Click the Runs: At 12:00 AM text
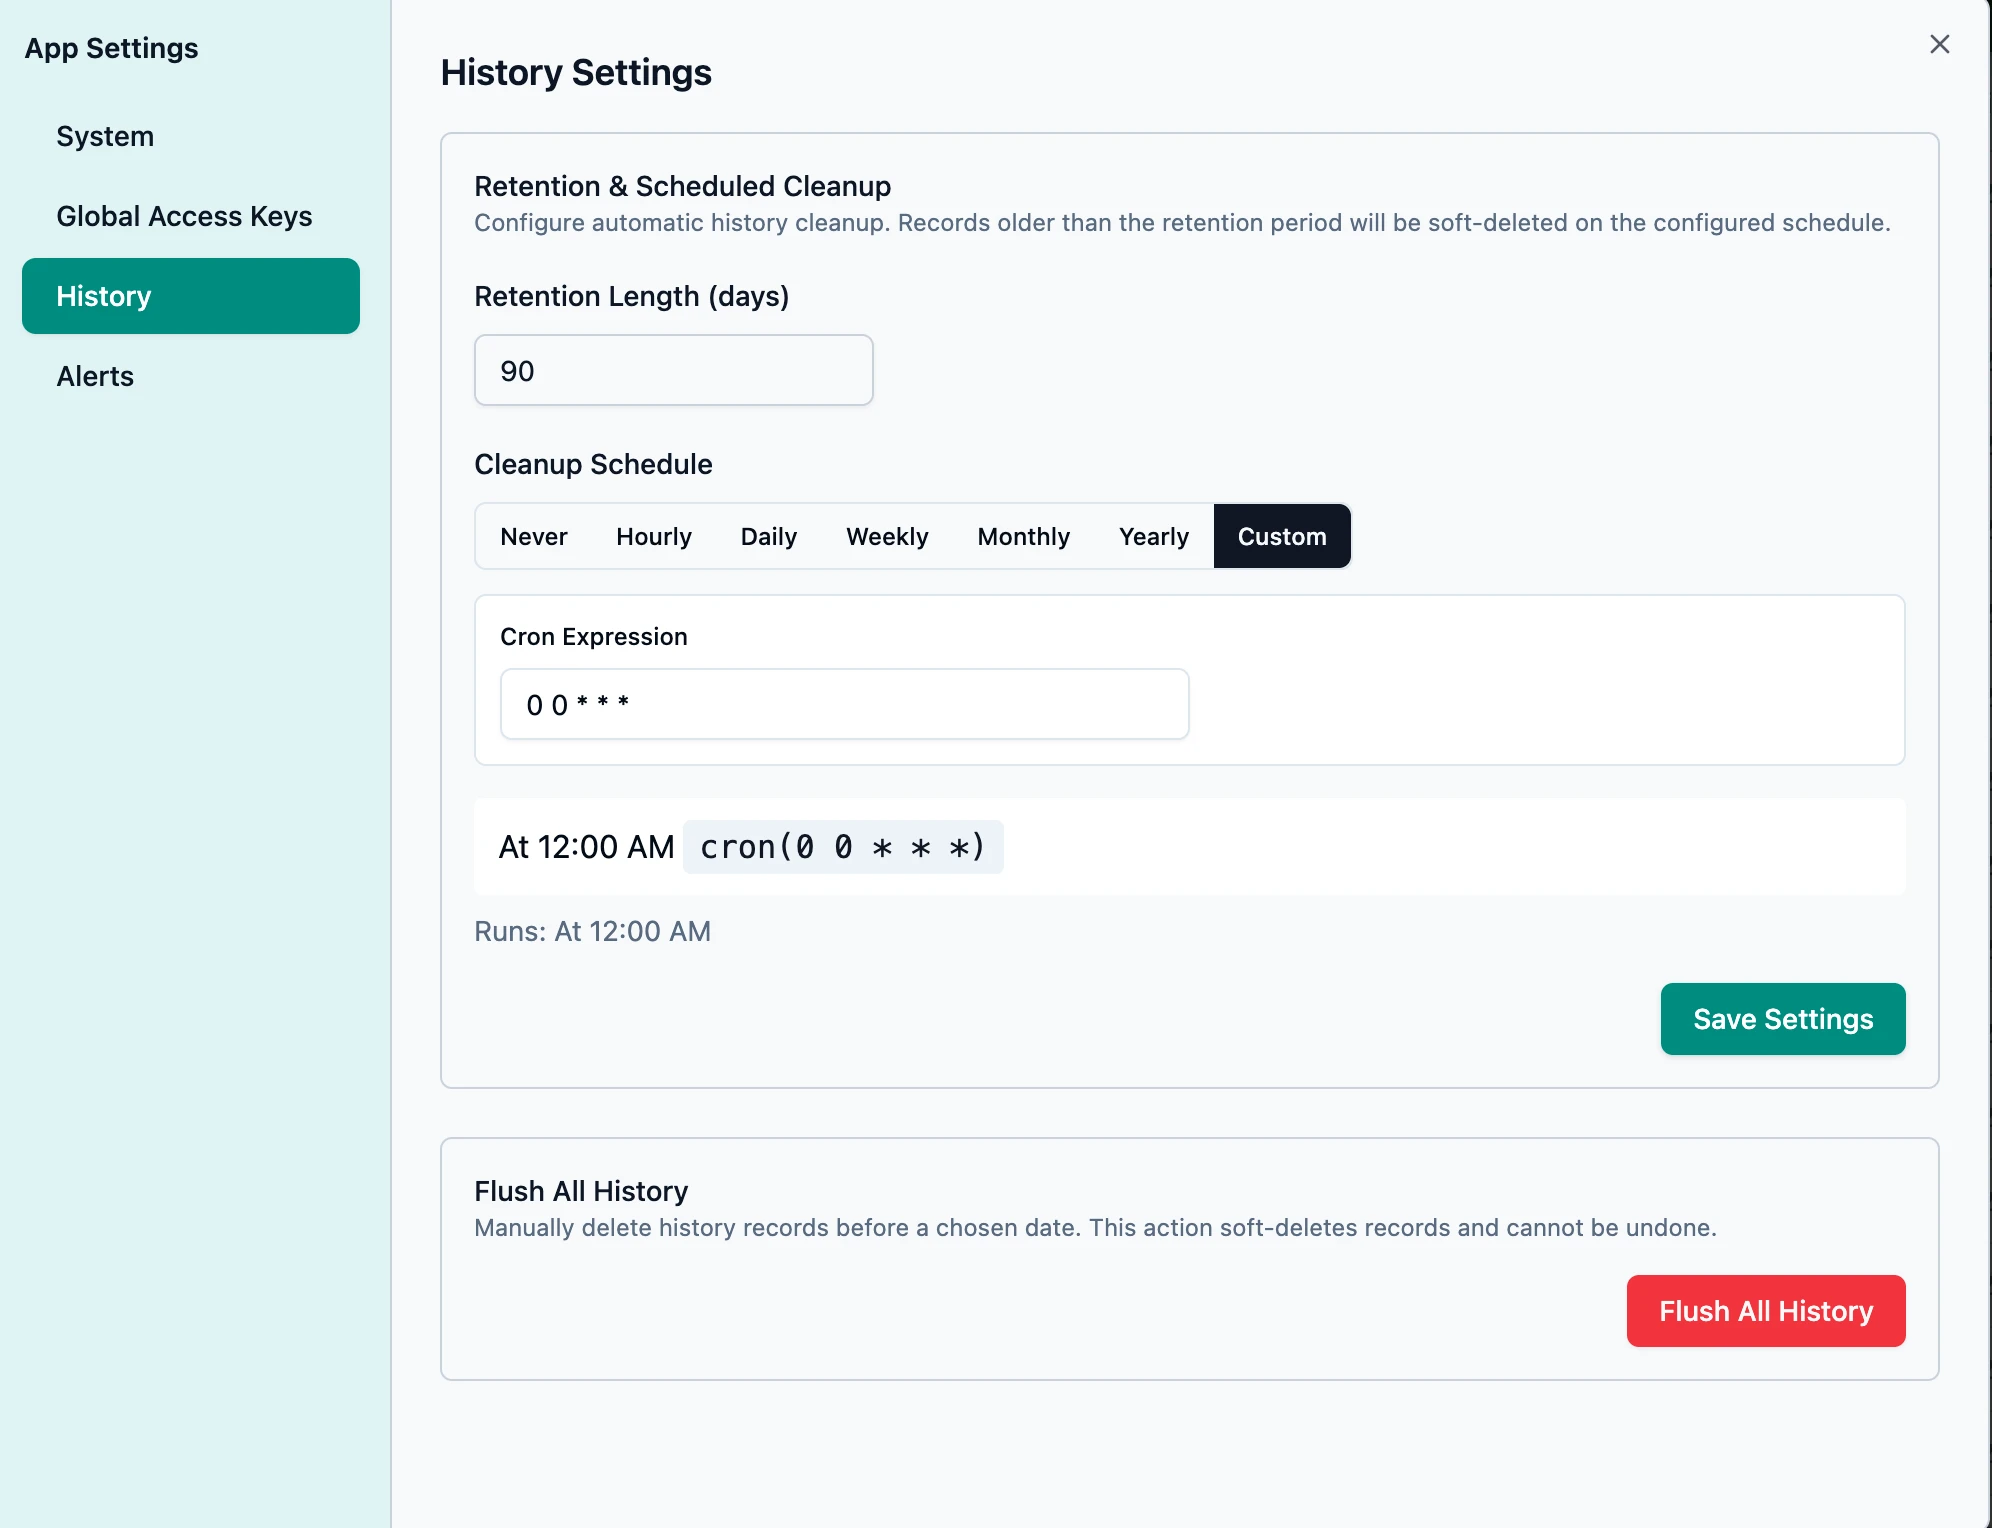 click(592, 931)
